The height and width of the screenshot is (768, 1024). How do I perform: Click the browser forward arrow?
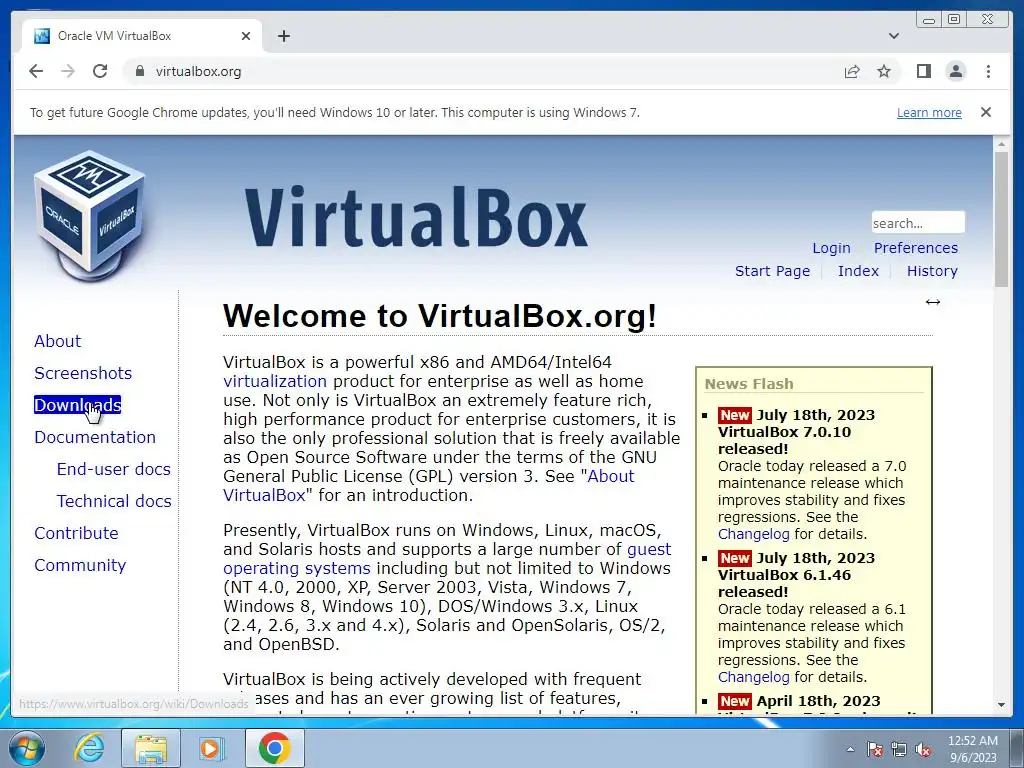[x=68, y=71]
